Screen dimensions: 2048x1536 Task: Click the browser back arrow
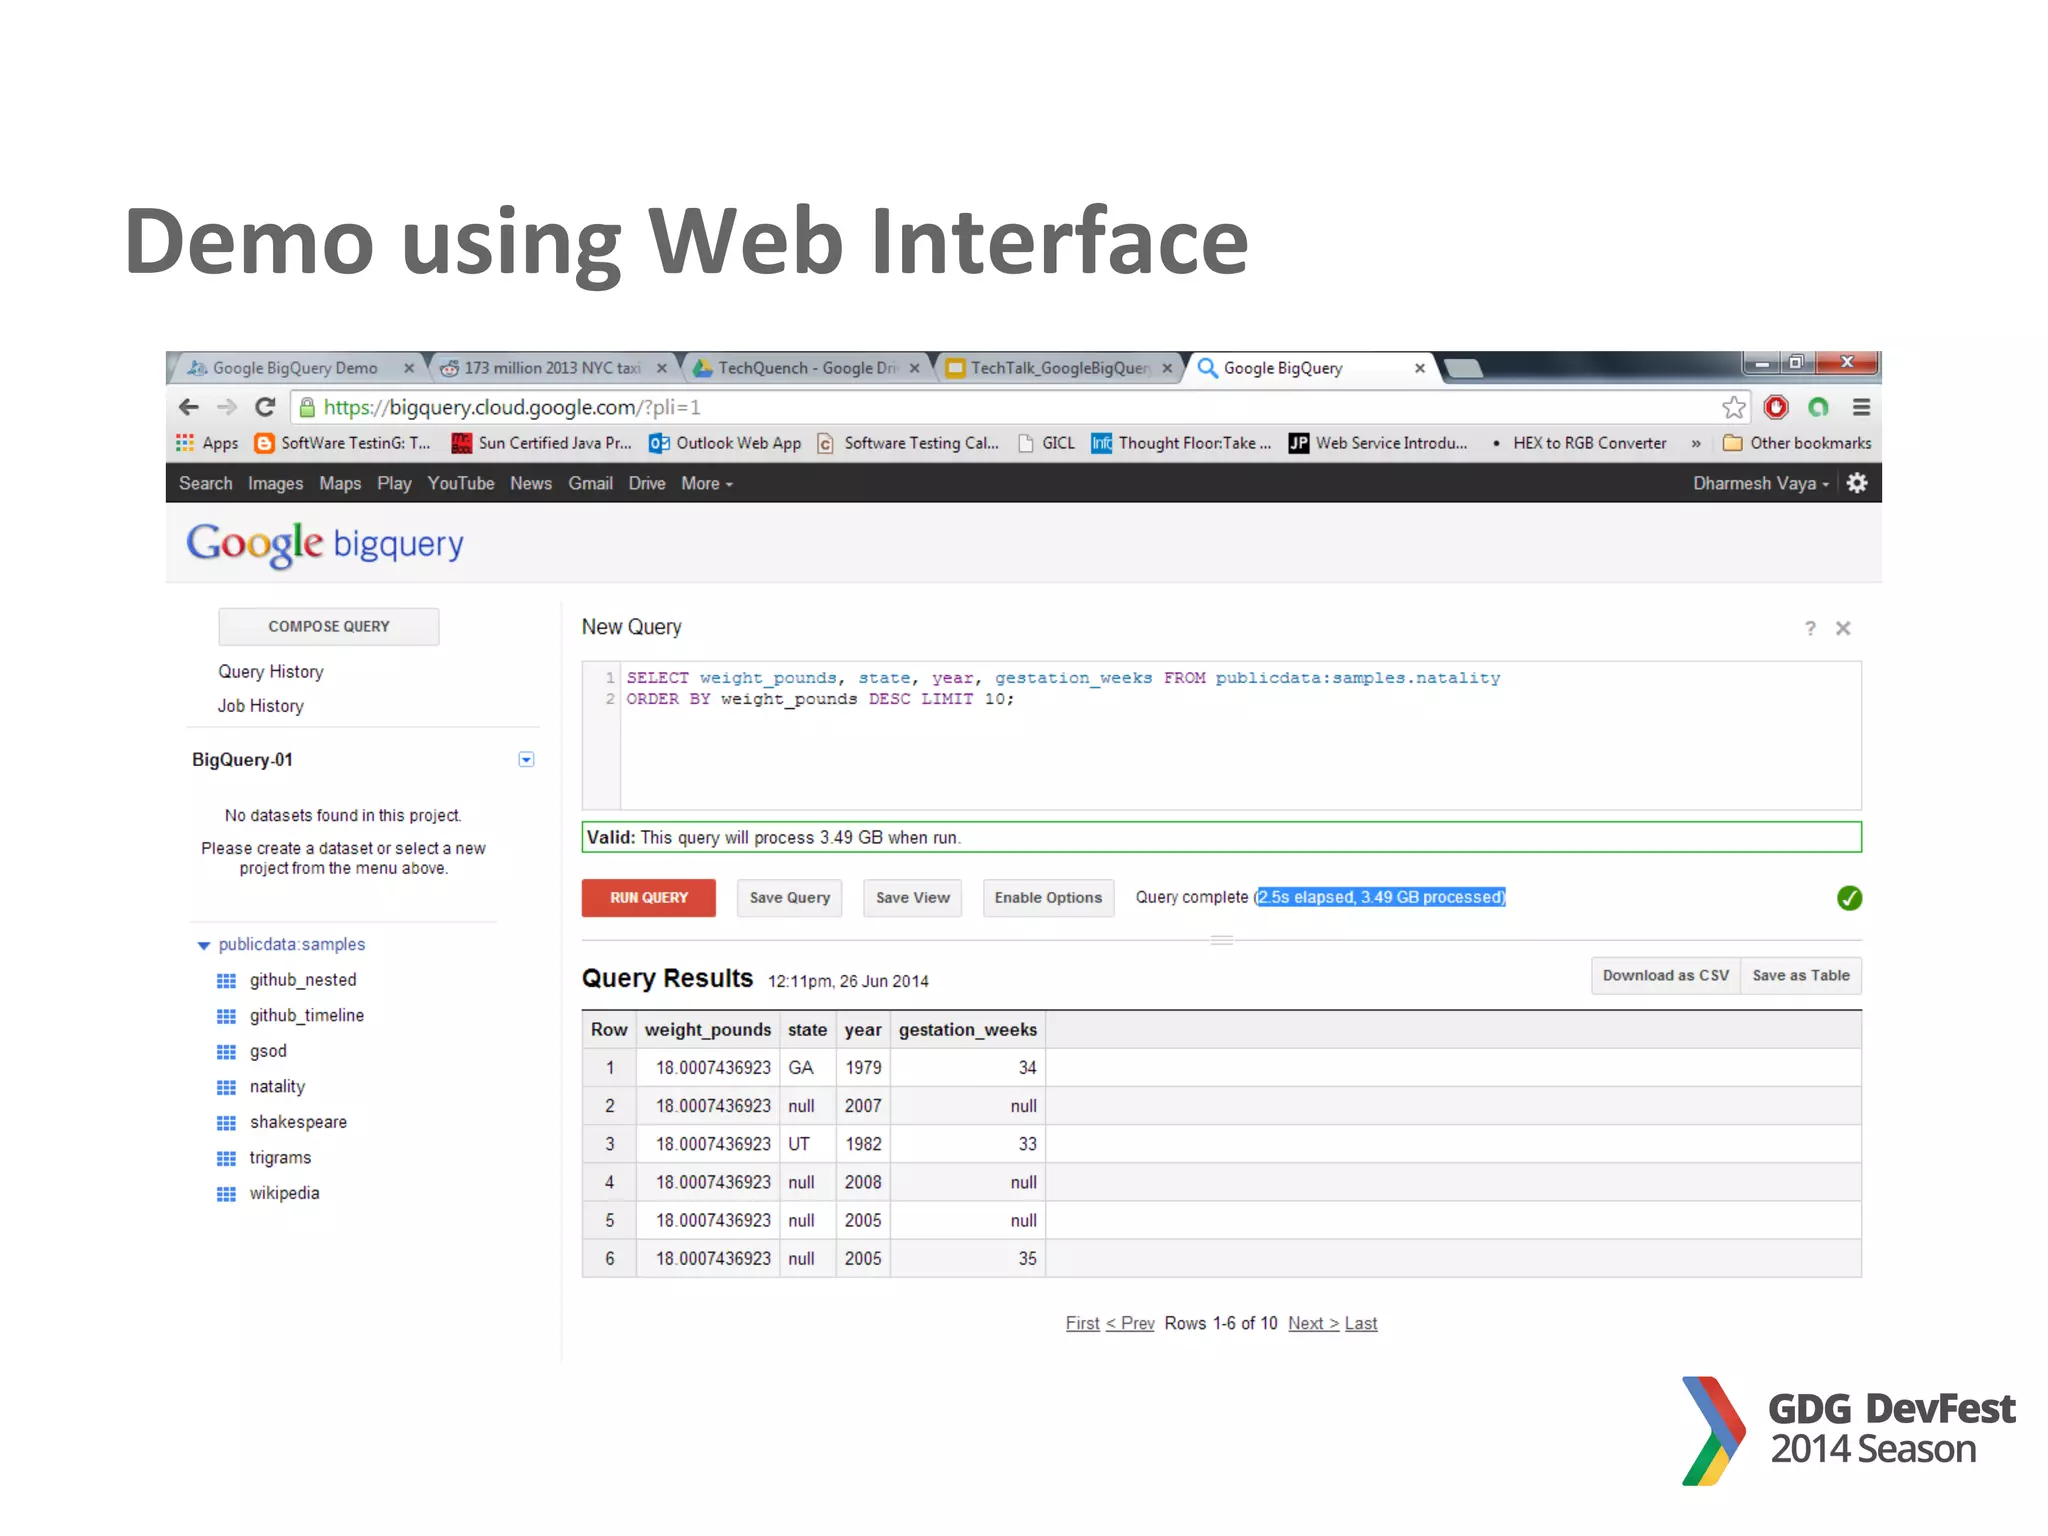pos(188,407)
